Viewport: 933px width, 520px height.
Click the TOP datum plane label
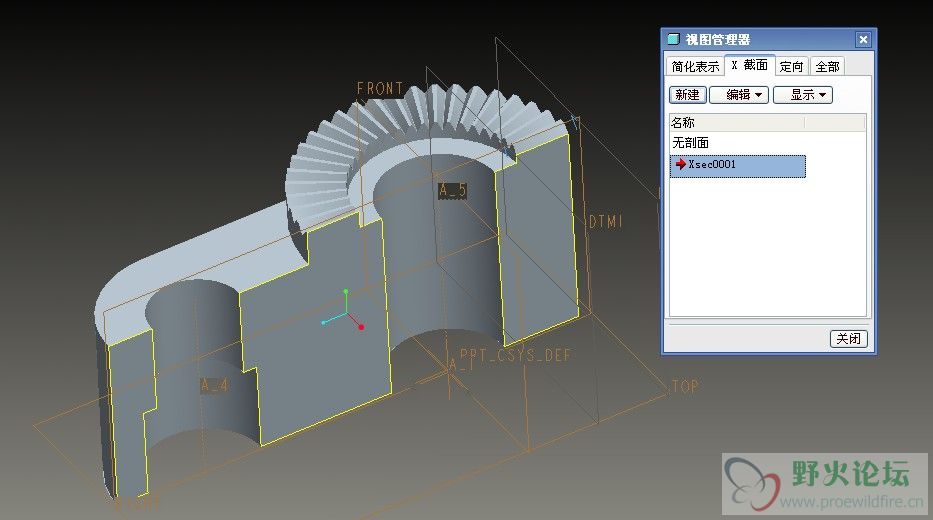pyautogui.click(x=685, y=387)
